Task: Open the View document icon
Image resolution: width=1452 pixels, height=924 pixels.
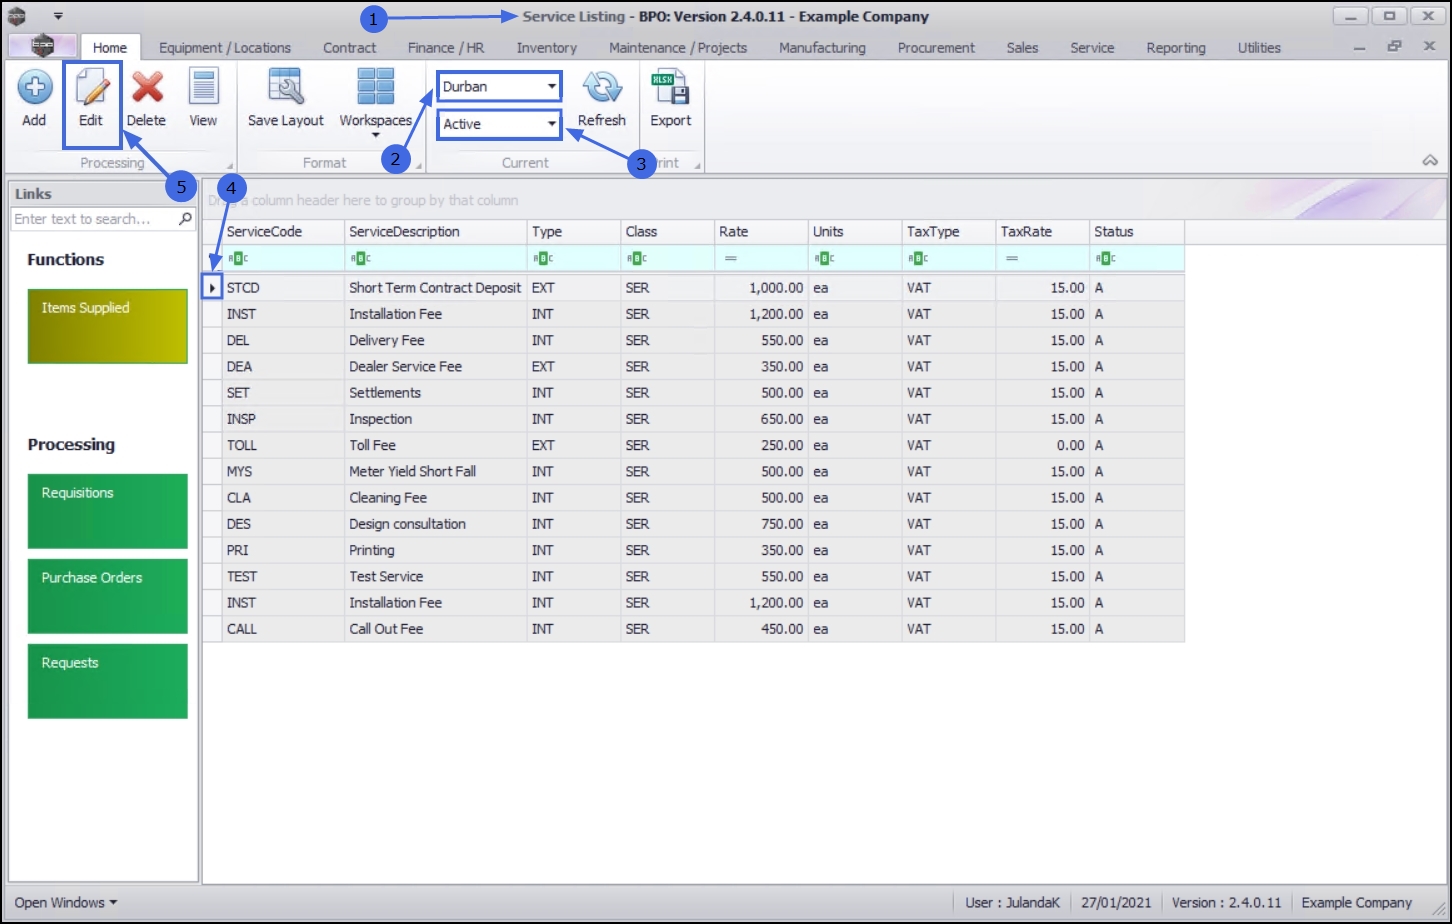Action: [203, 88]
